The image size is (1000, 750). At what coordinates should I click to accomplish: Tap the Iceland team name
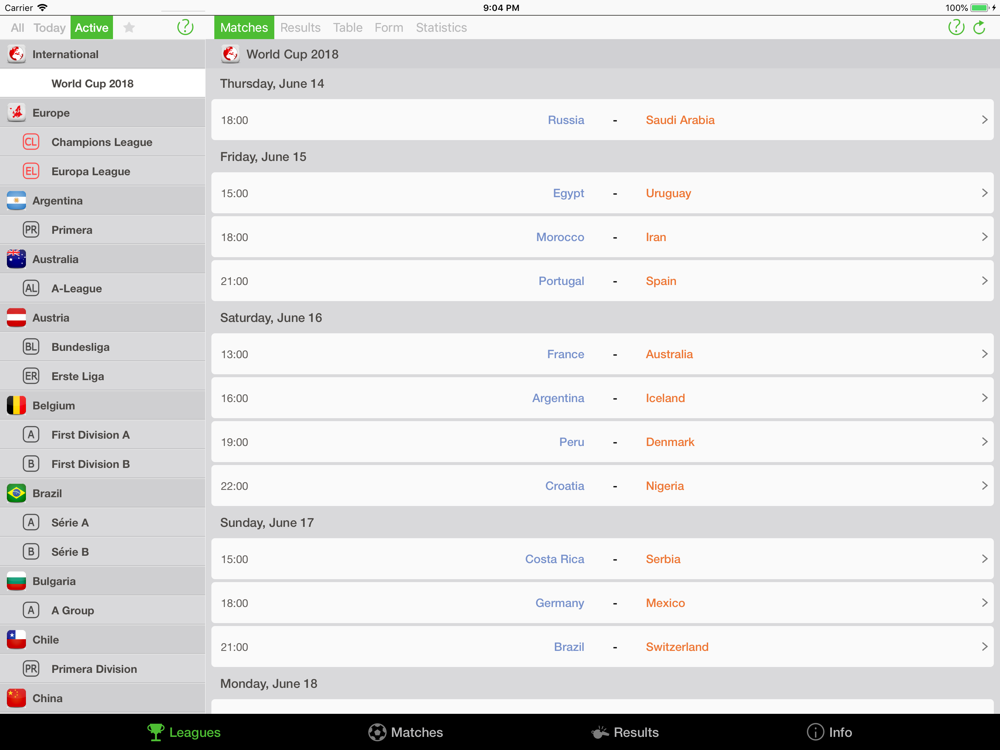[x=665, y=398]
